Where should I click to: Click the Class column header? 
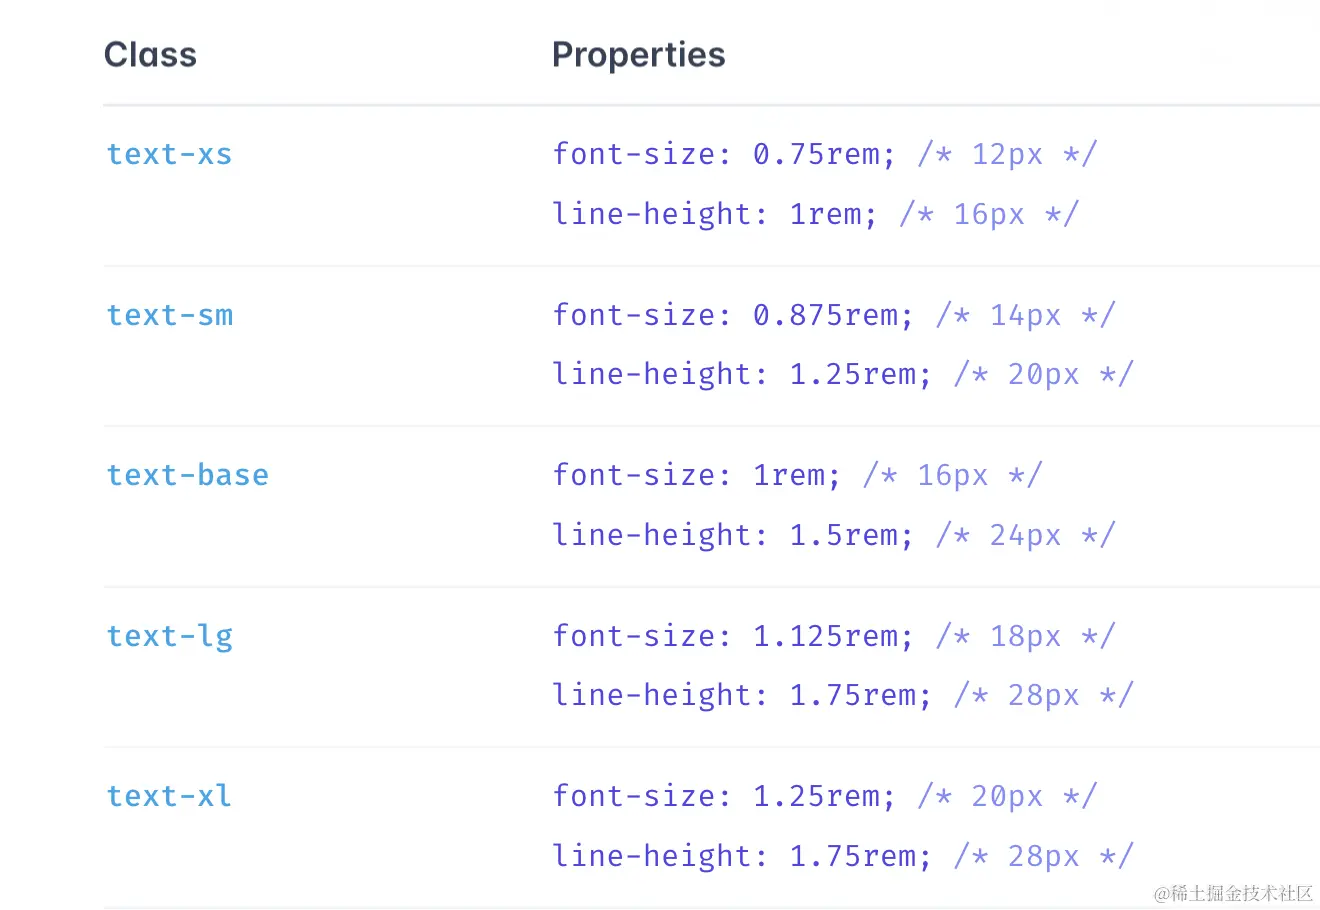pyautogui.click(x=150, y=55)
